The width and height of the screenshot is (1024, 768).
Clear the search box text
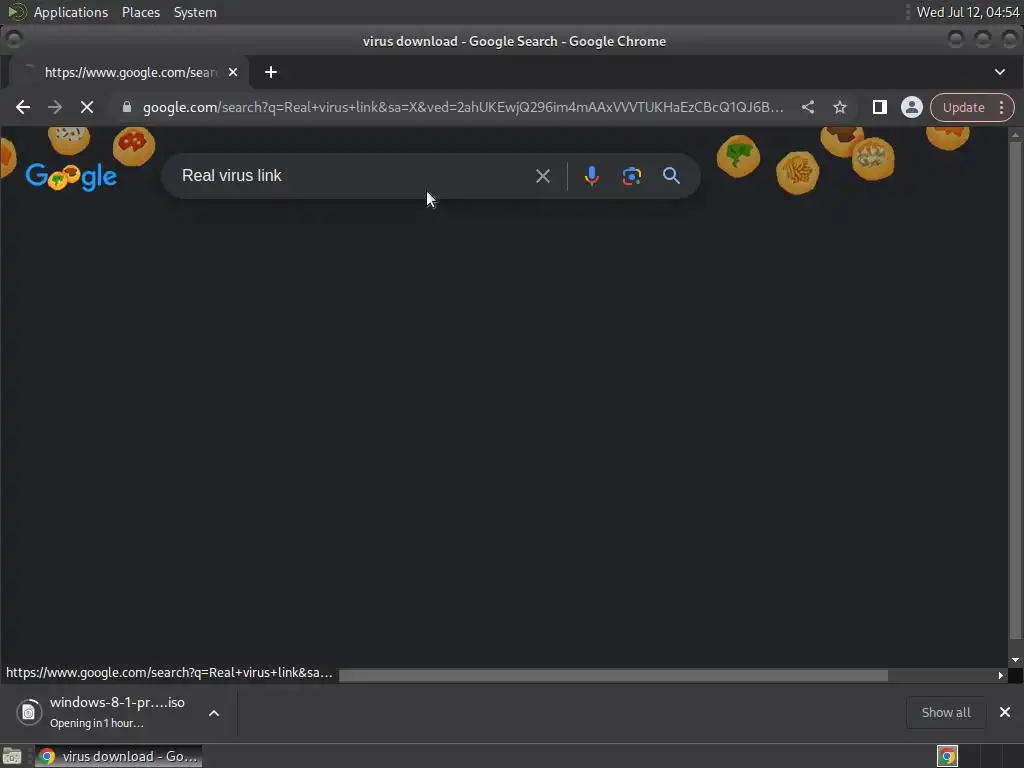pos(543,176)
